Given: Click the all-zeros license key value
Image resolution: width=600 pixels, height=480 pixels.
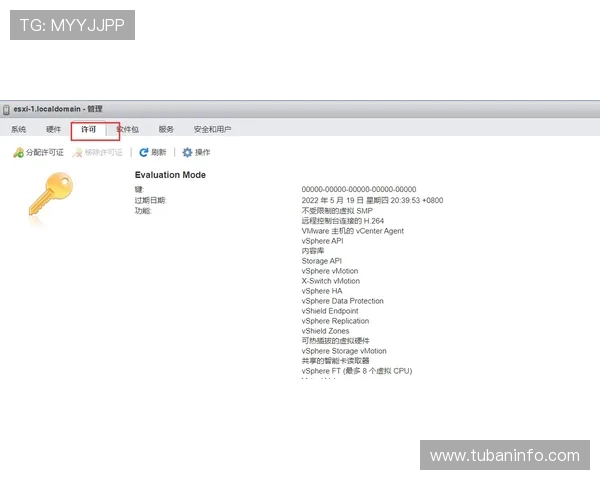Looking at the screenshot, I should point(358,189).
